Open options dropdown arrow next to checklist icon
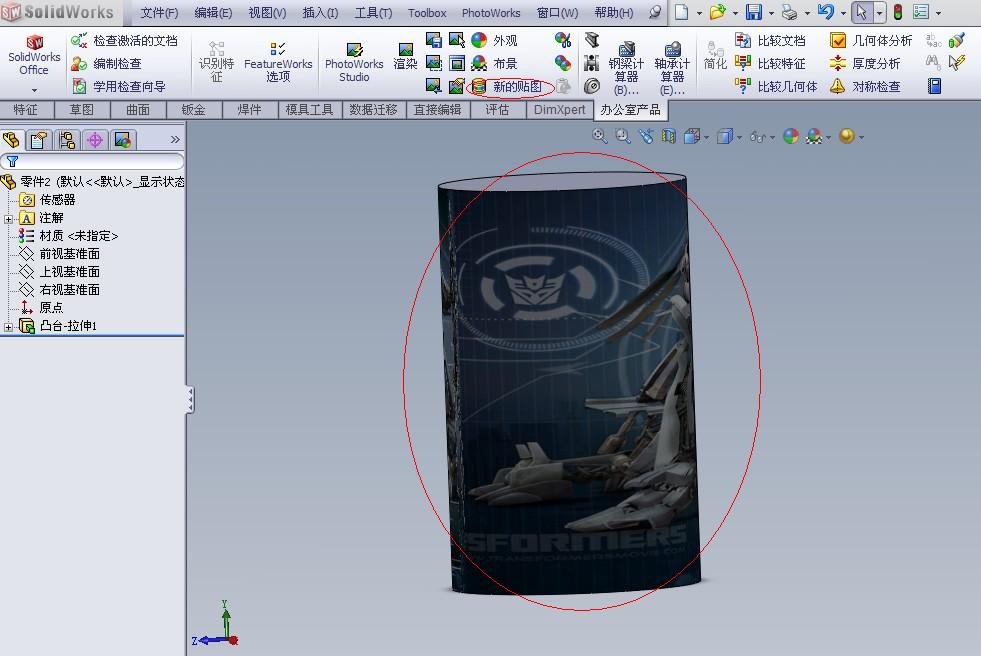The width and height of the screenshot is (981, 656). pos(938,13)
